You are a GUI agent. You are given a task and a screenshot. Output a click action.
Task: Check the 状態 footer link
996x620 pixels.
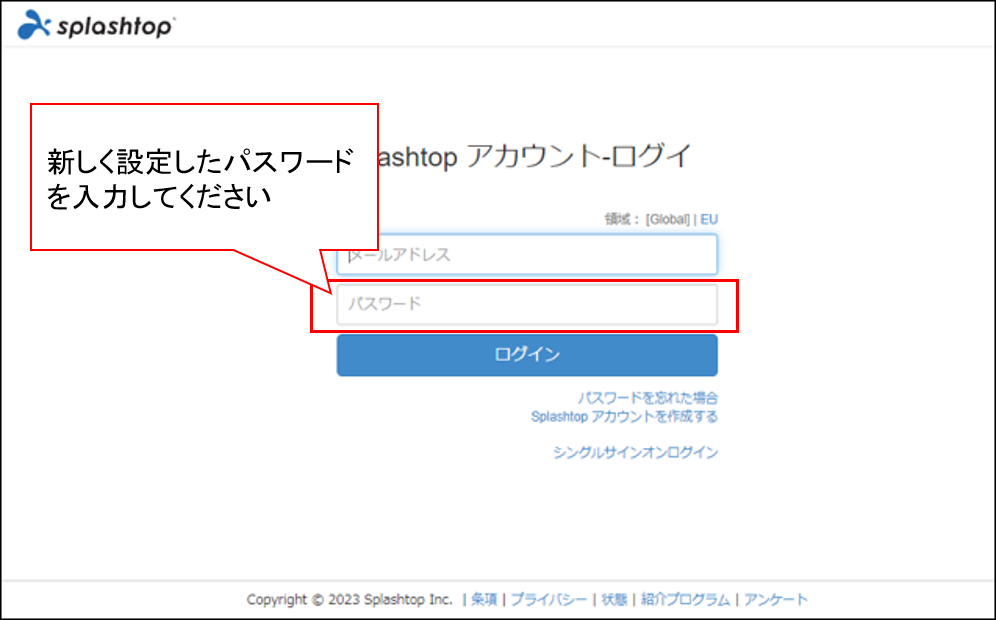614,599
